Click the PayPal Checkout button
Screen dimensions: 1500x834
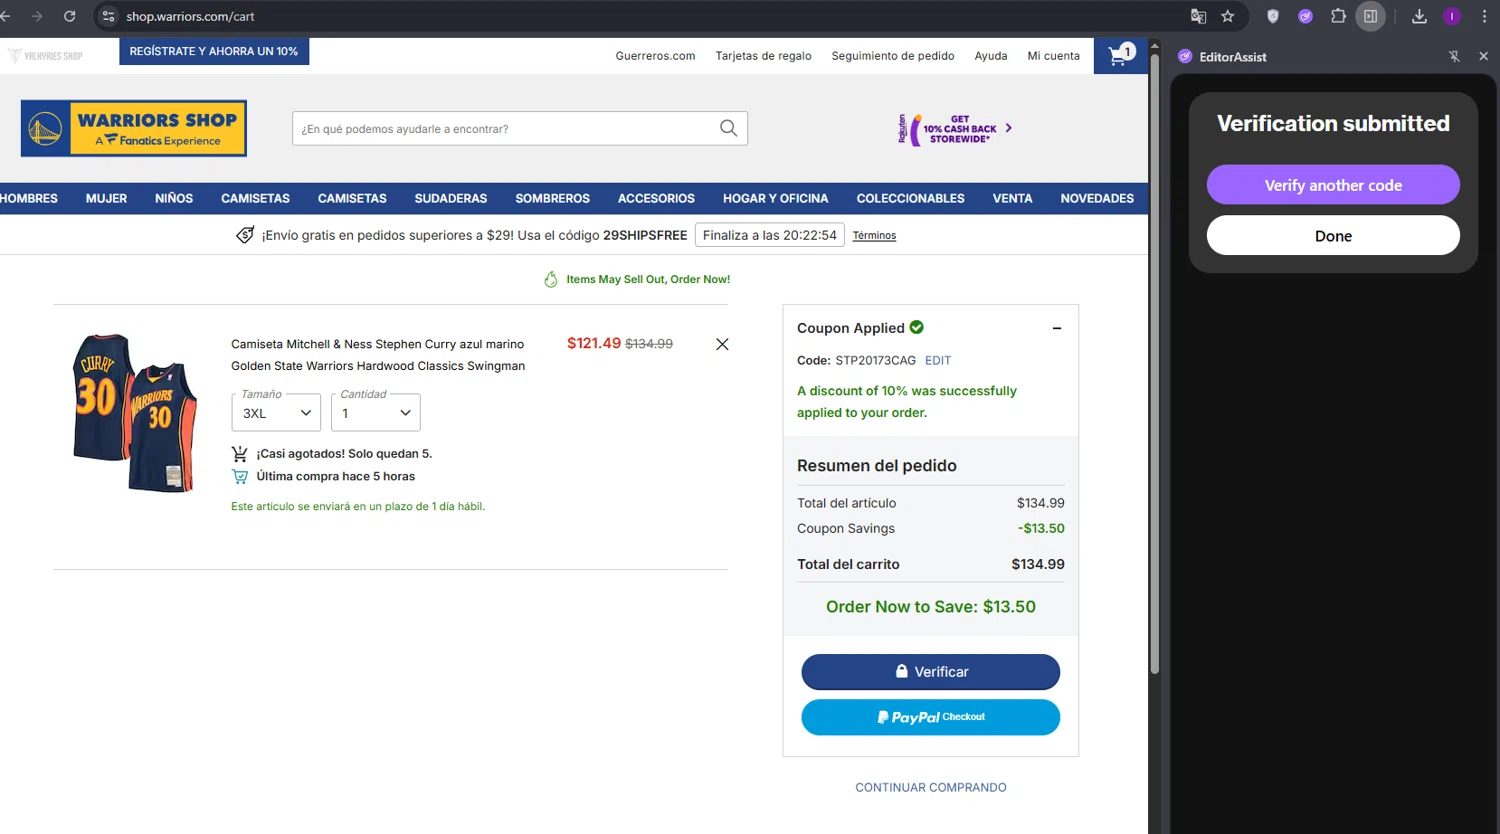click(x=930, y=717)
